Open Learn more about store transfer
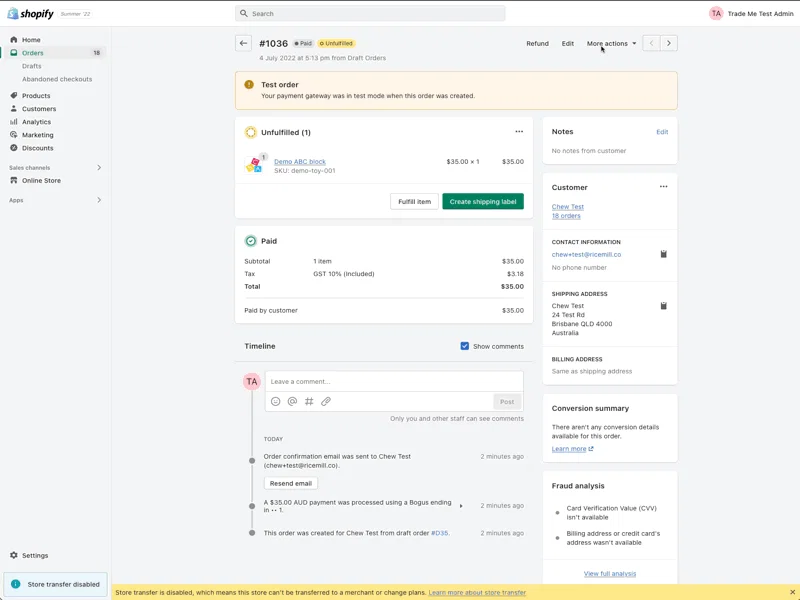 (x=477, y=593)
